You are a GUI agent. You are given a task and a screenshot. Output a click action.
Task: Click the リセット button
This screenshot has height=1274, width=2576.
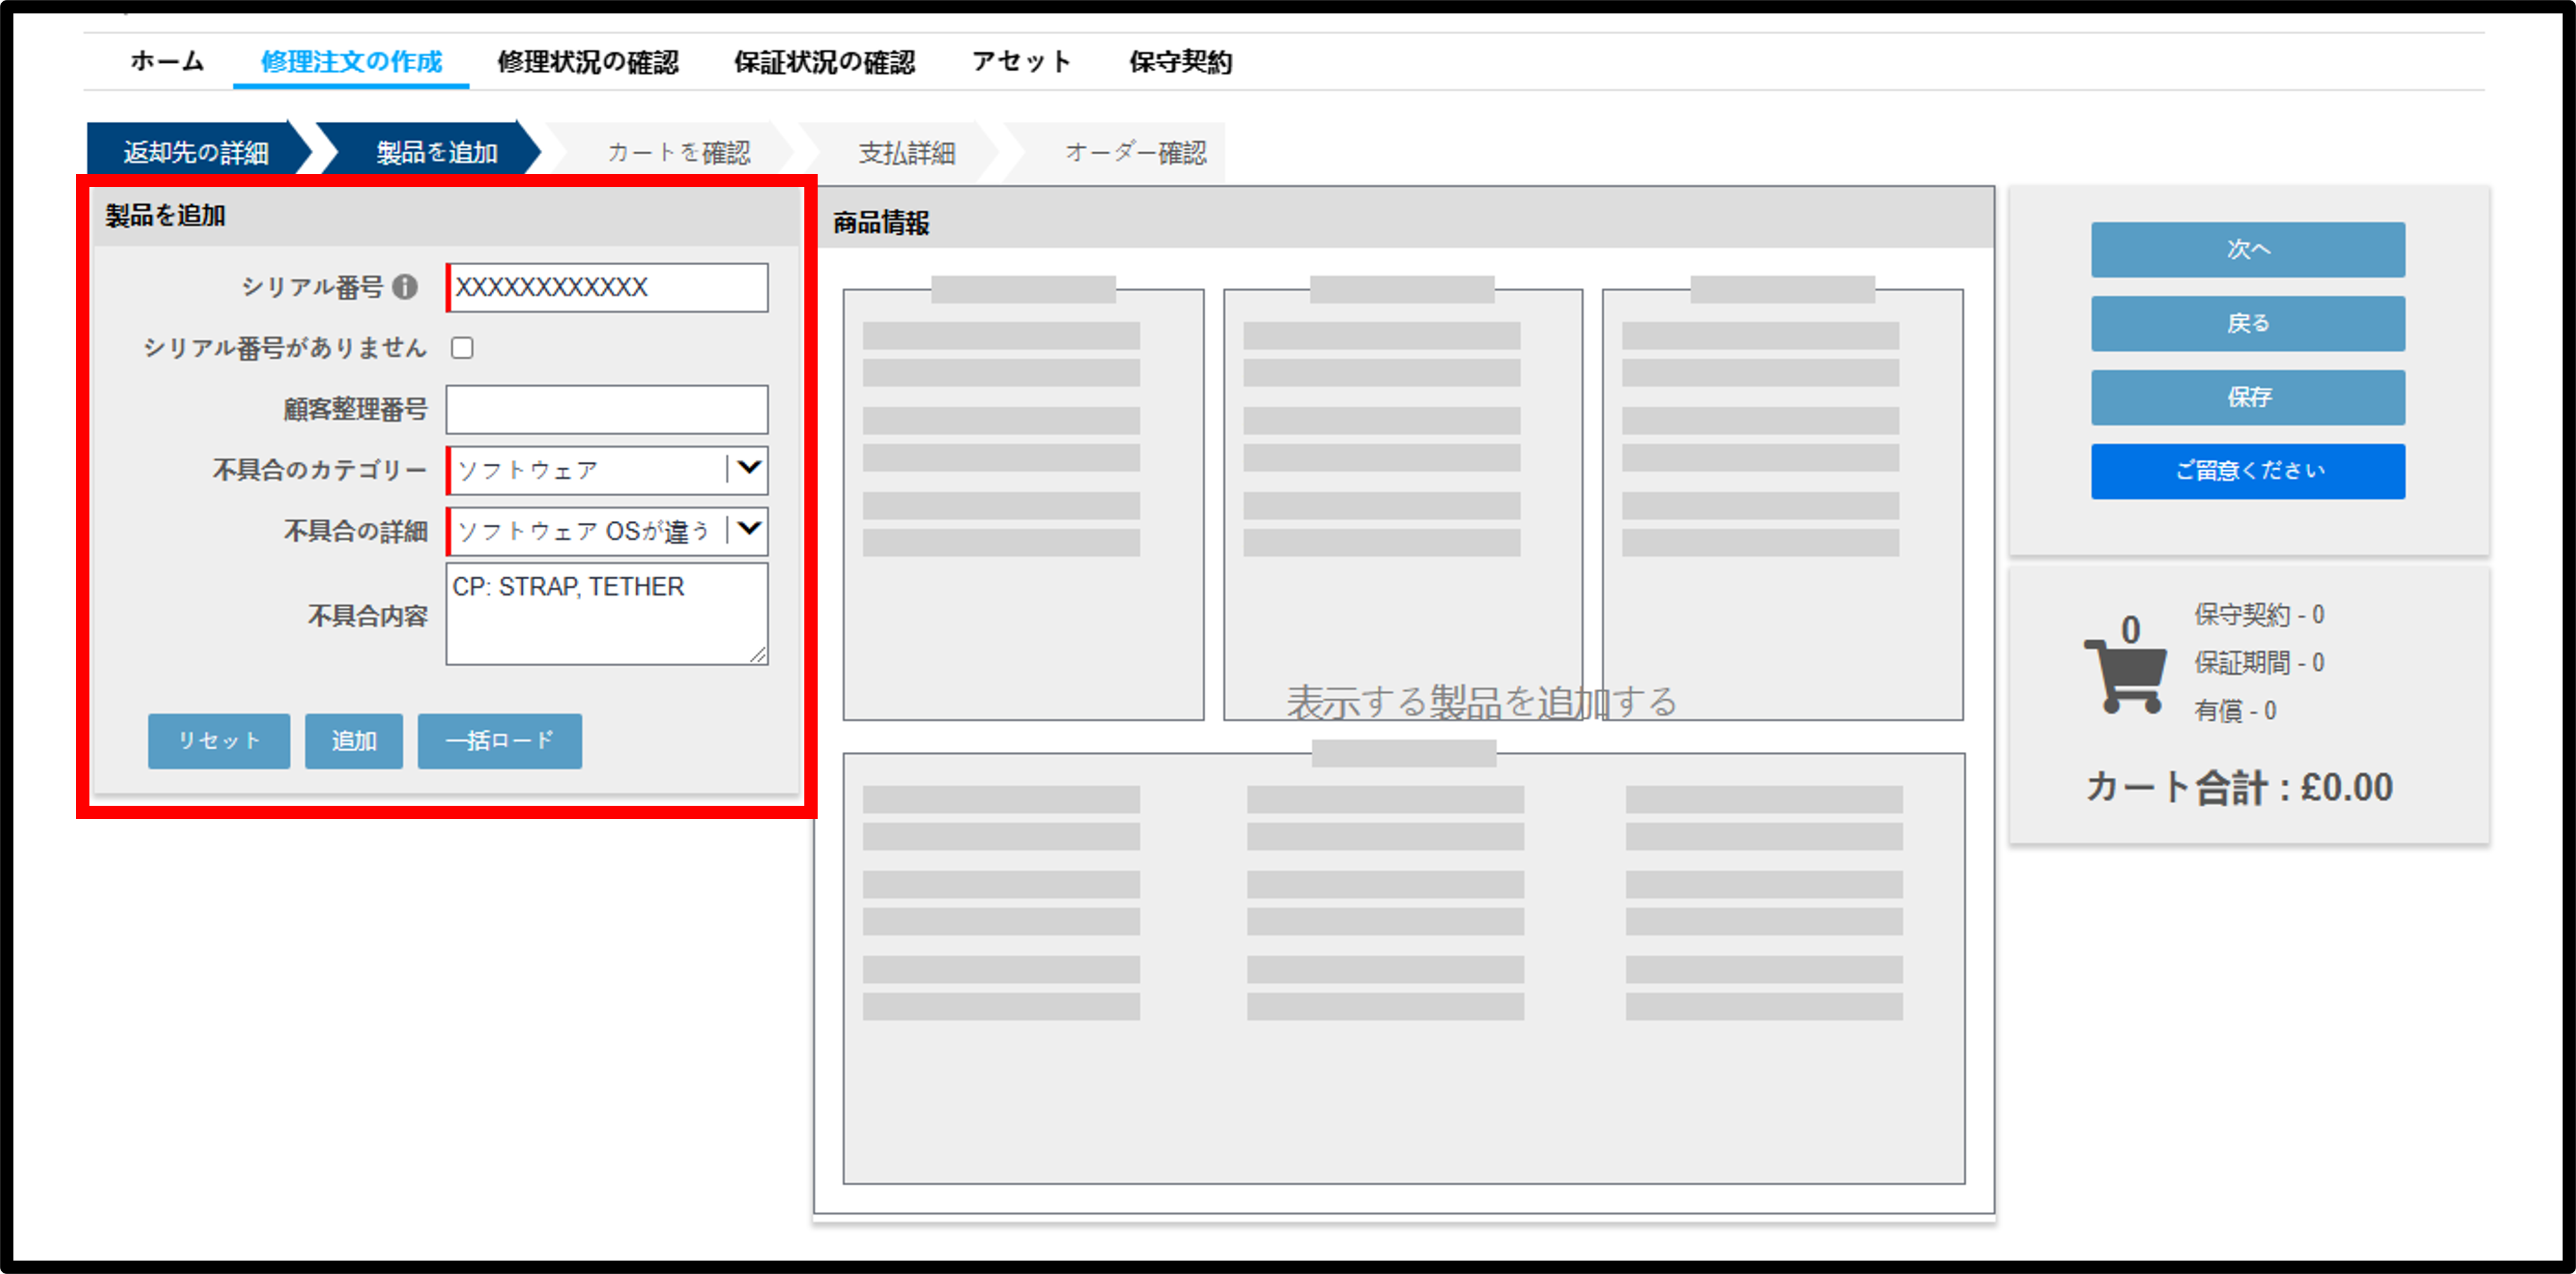pyautogui.click(x=219, y=741)
